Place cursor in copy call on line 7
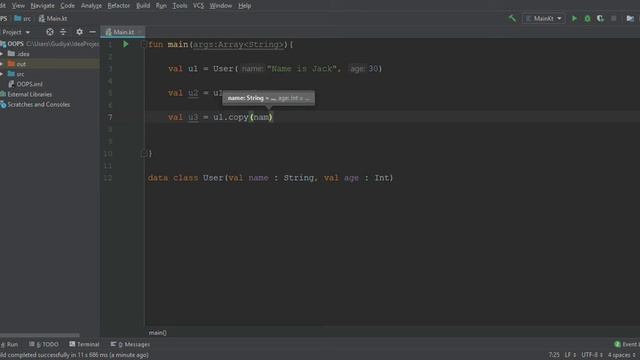 pyautogui.click(x=238, y=117)
